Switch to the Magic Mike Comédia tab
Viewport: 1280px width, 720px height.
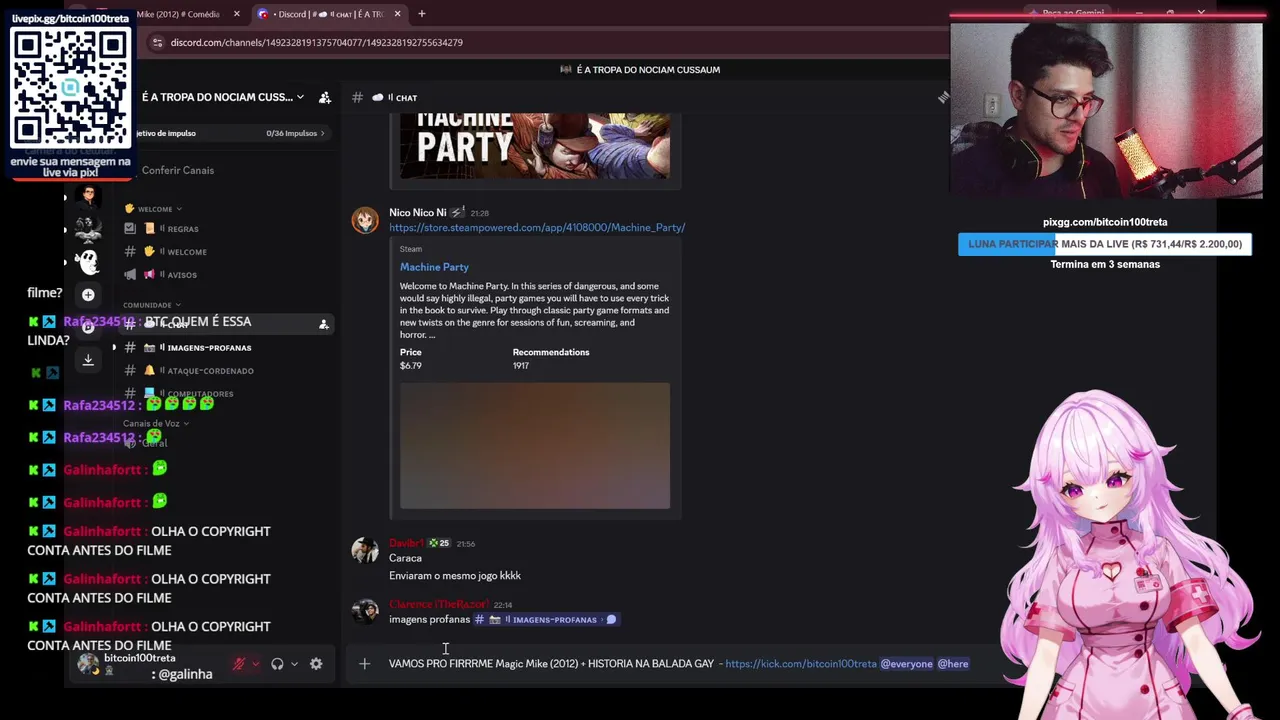pos(185,14)
